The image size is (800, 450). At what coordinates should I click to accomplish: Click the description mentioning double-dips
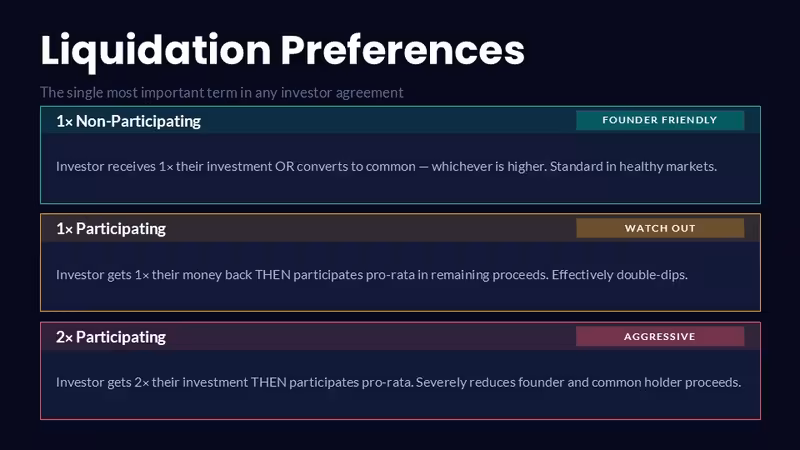pos(372,274)
